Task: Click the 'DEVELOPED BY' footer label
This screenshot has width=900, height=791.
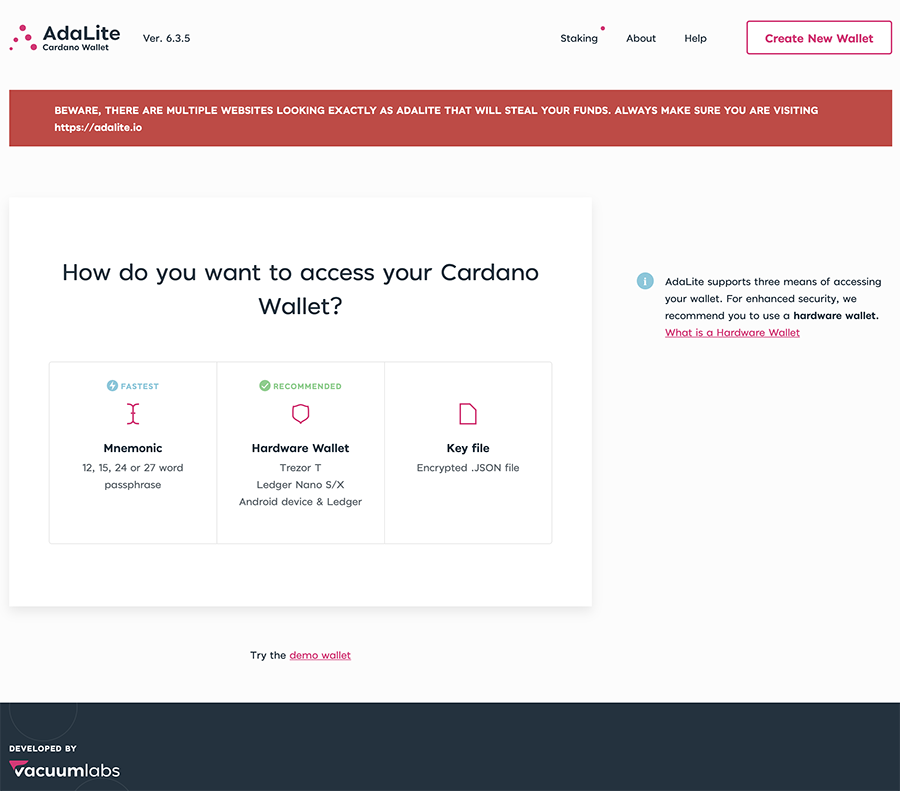Action: point(42,749)
